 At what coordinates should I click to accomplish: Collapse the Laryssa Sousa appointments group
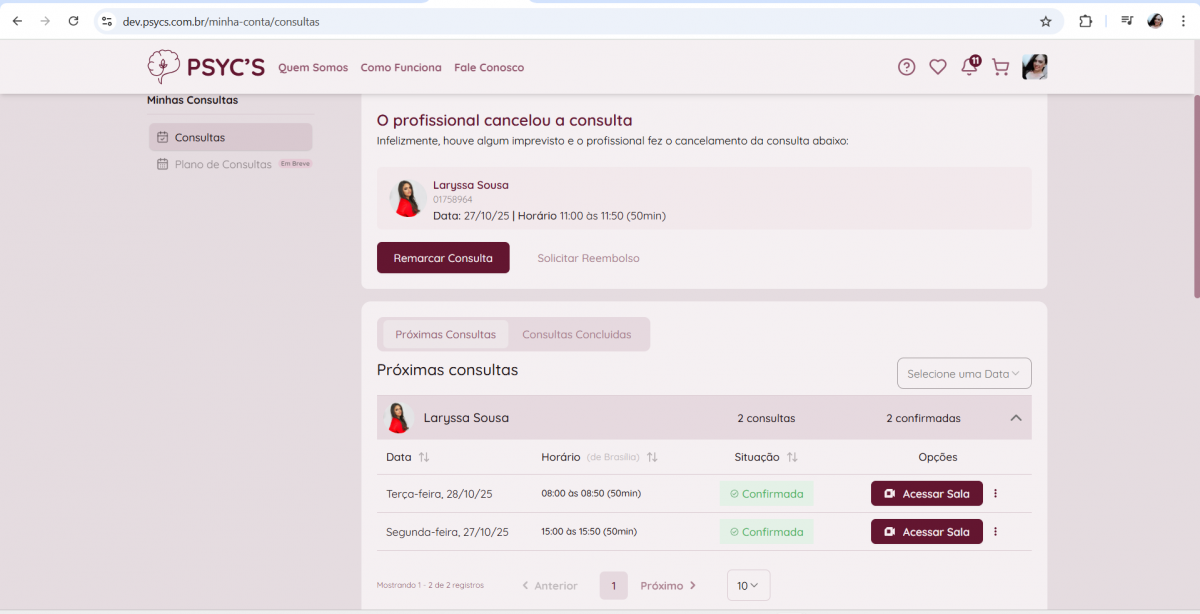coord(1016,418)
